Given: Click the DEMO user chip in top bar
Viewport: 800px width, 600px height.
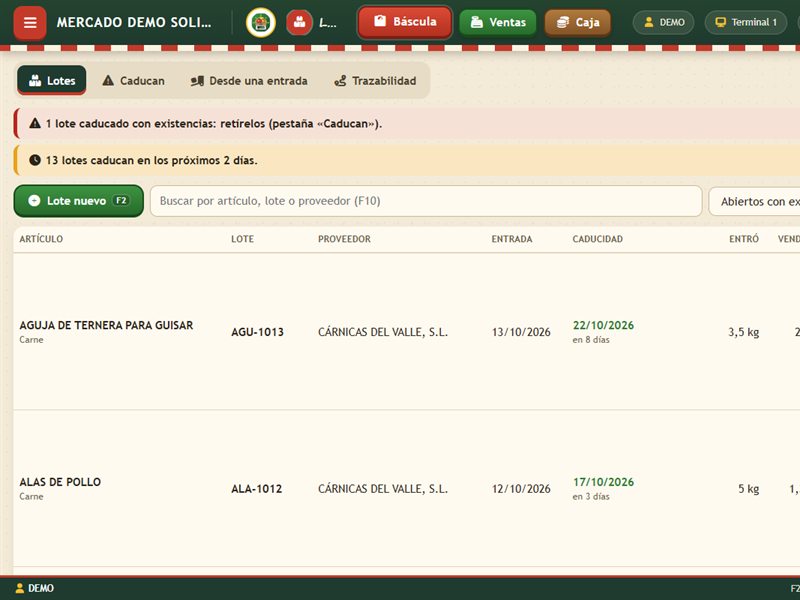Looking at the screenshot, I should click(x=663, y=22).
